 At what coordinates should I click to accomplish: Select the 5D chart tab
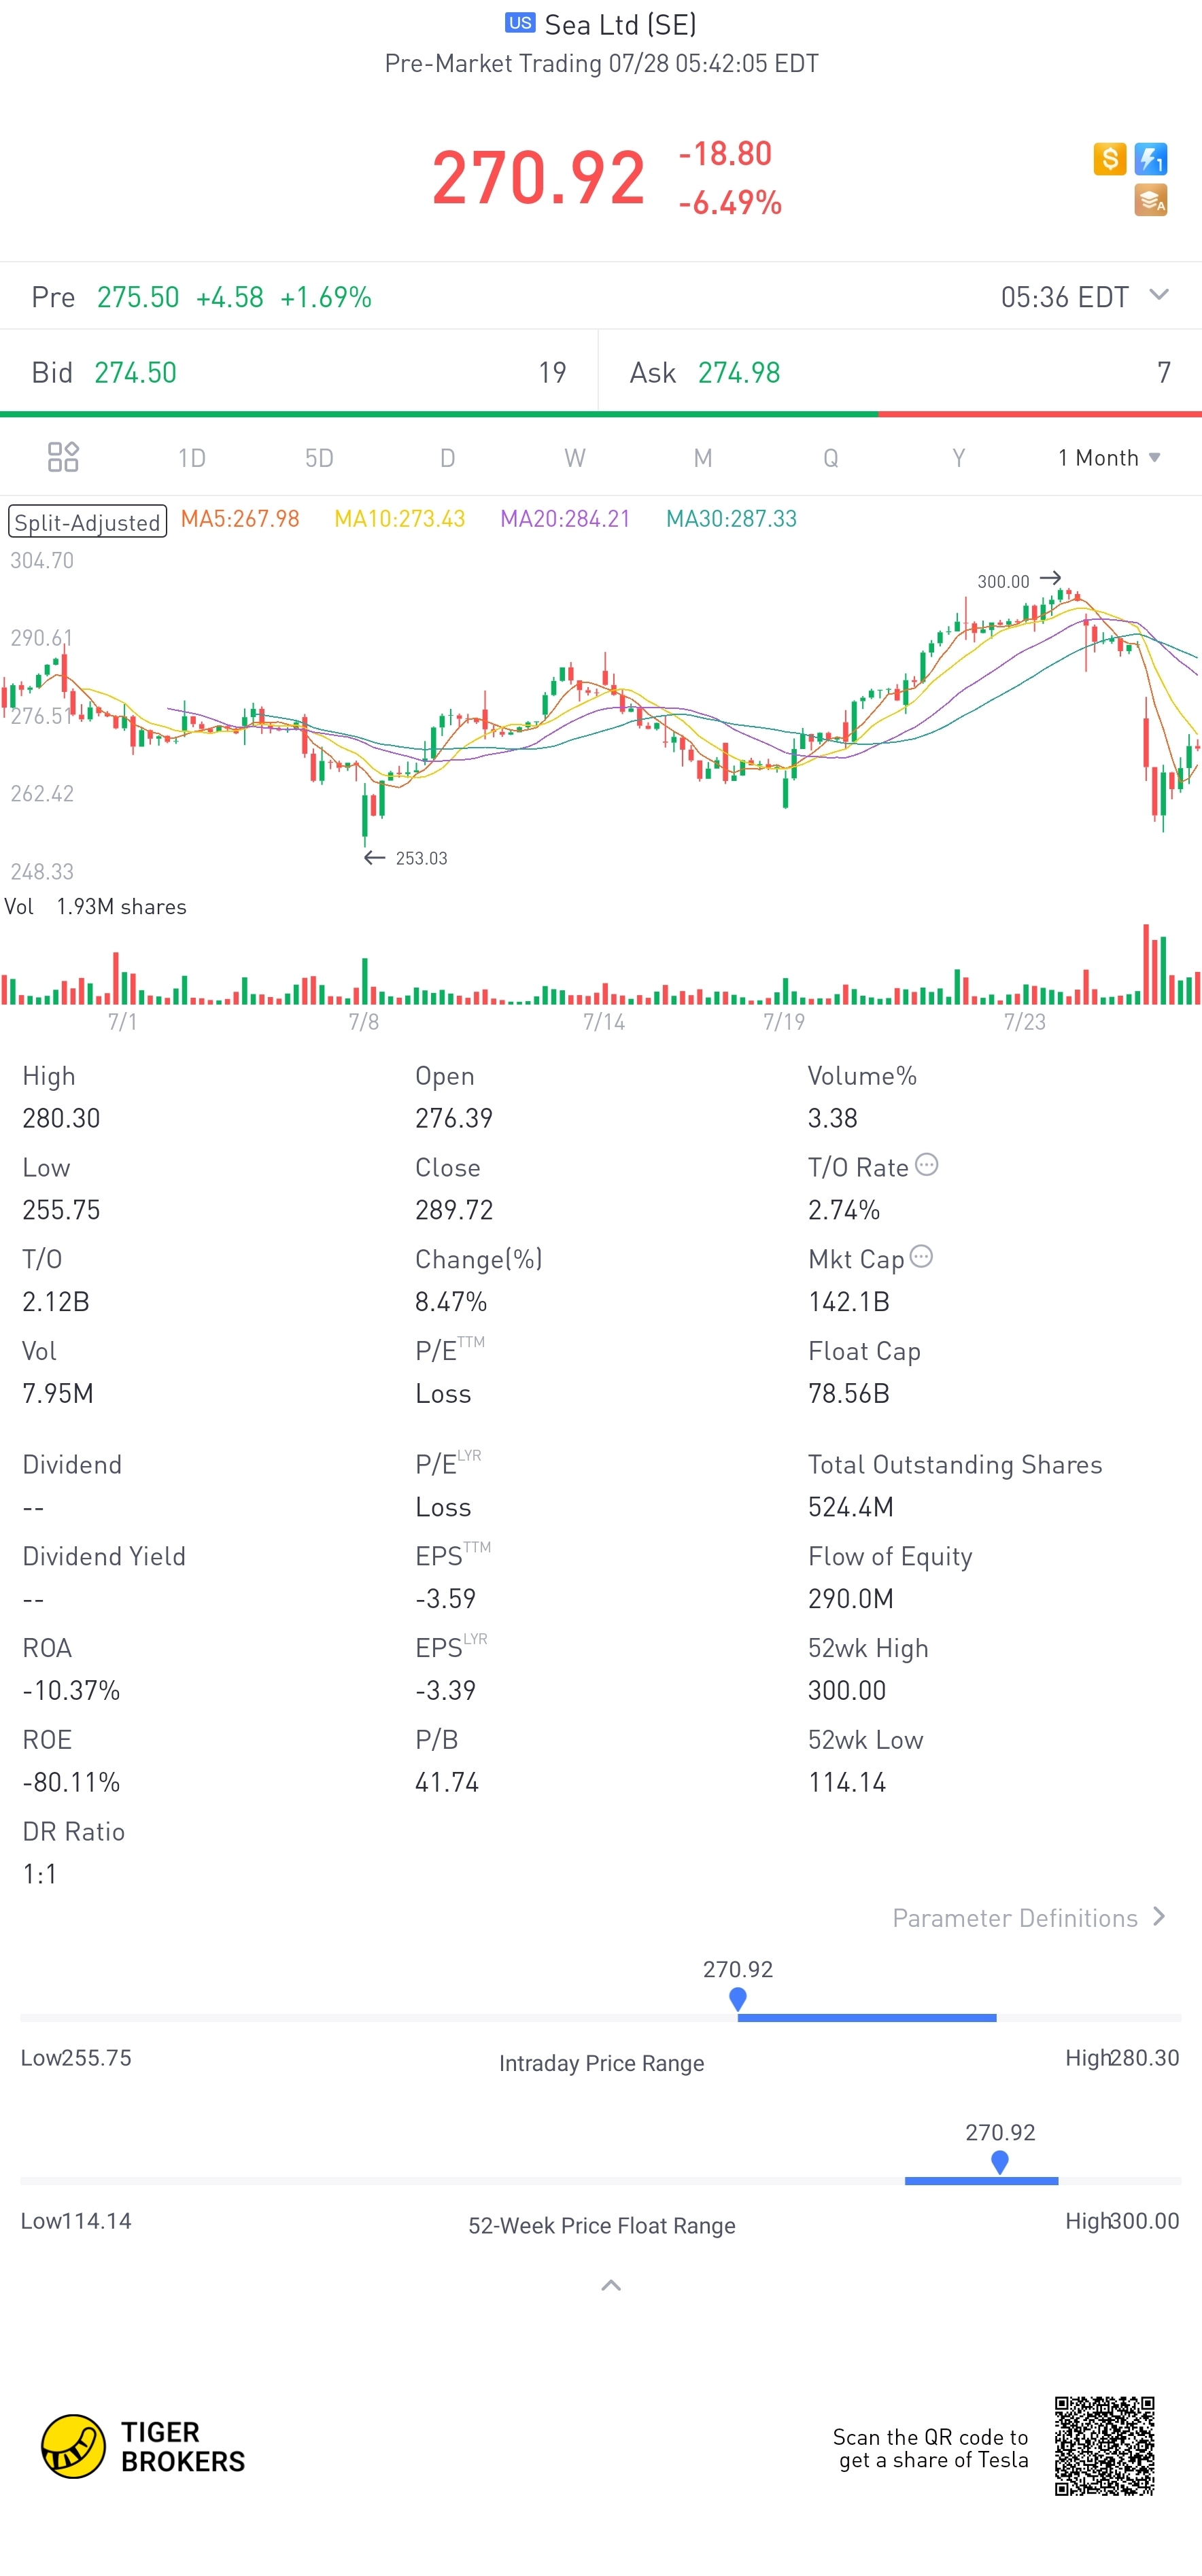[319, 458]
